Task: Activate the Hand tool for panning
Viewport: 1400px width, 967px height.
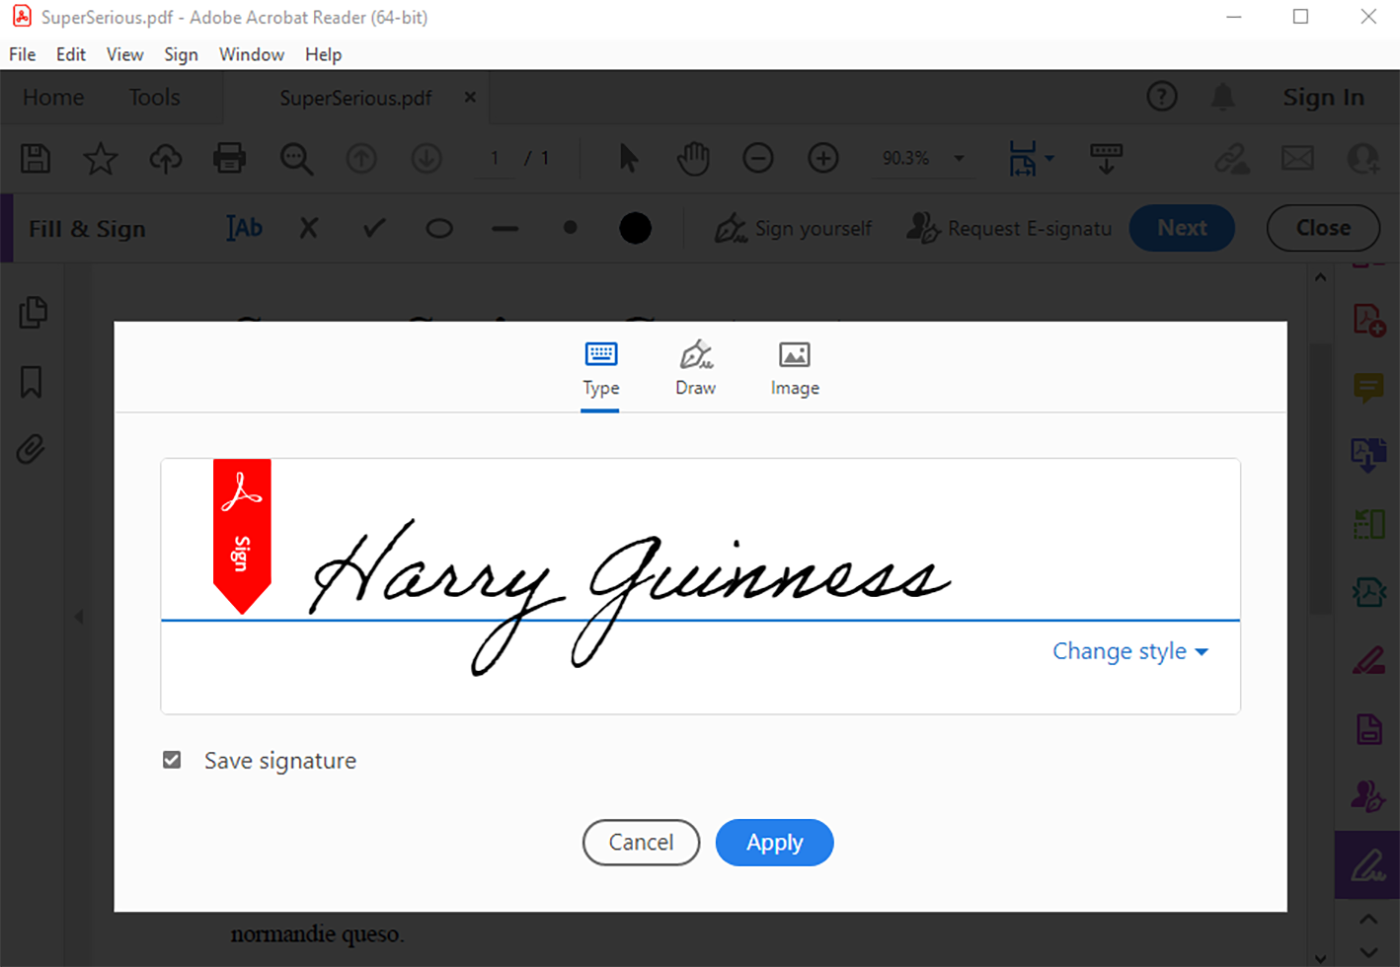Action: 693,157
